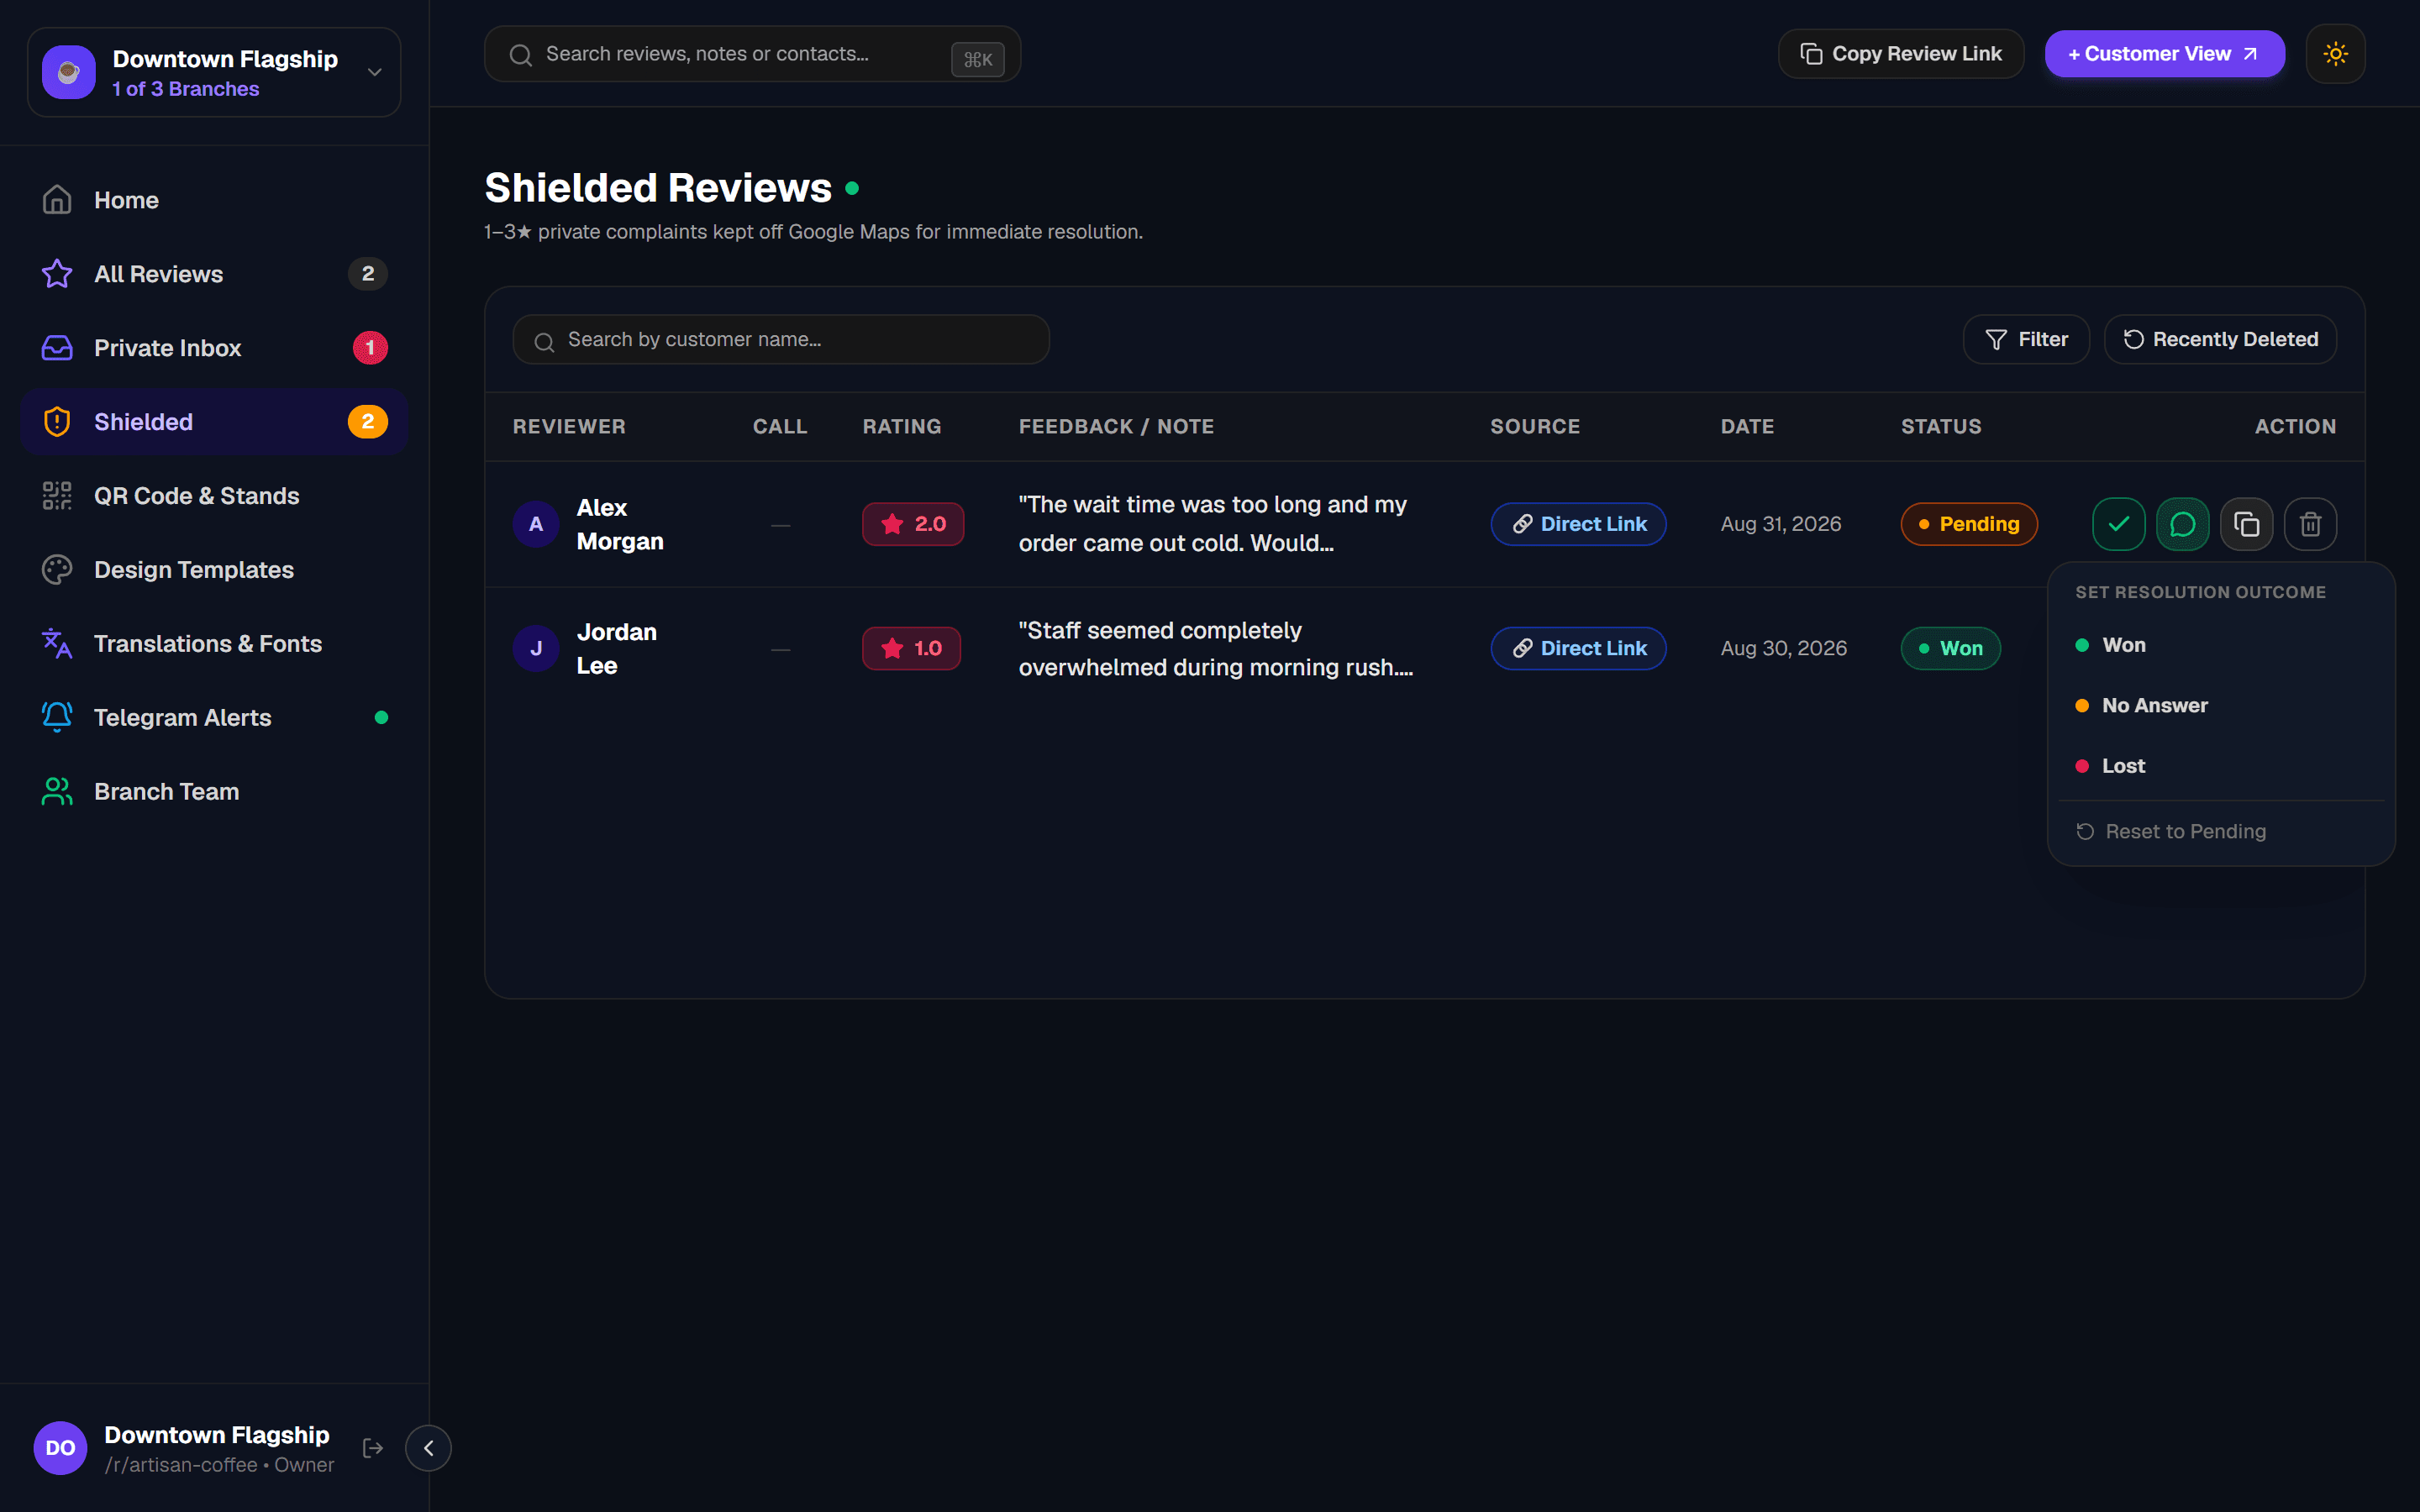Viewport: 2420px width, 1512px height.
Task: Focus the global search reviews field
Action: click(752, 54)
